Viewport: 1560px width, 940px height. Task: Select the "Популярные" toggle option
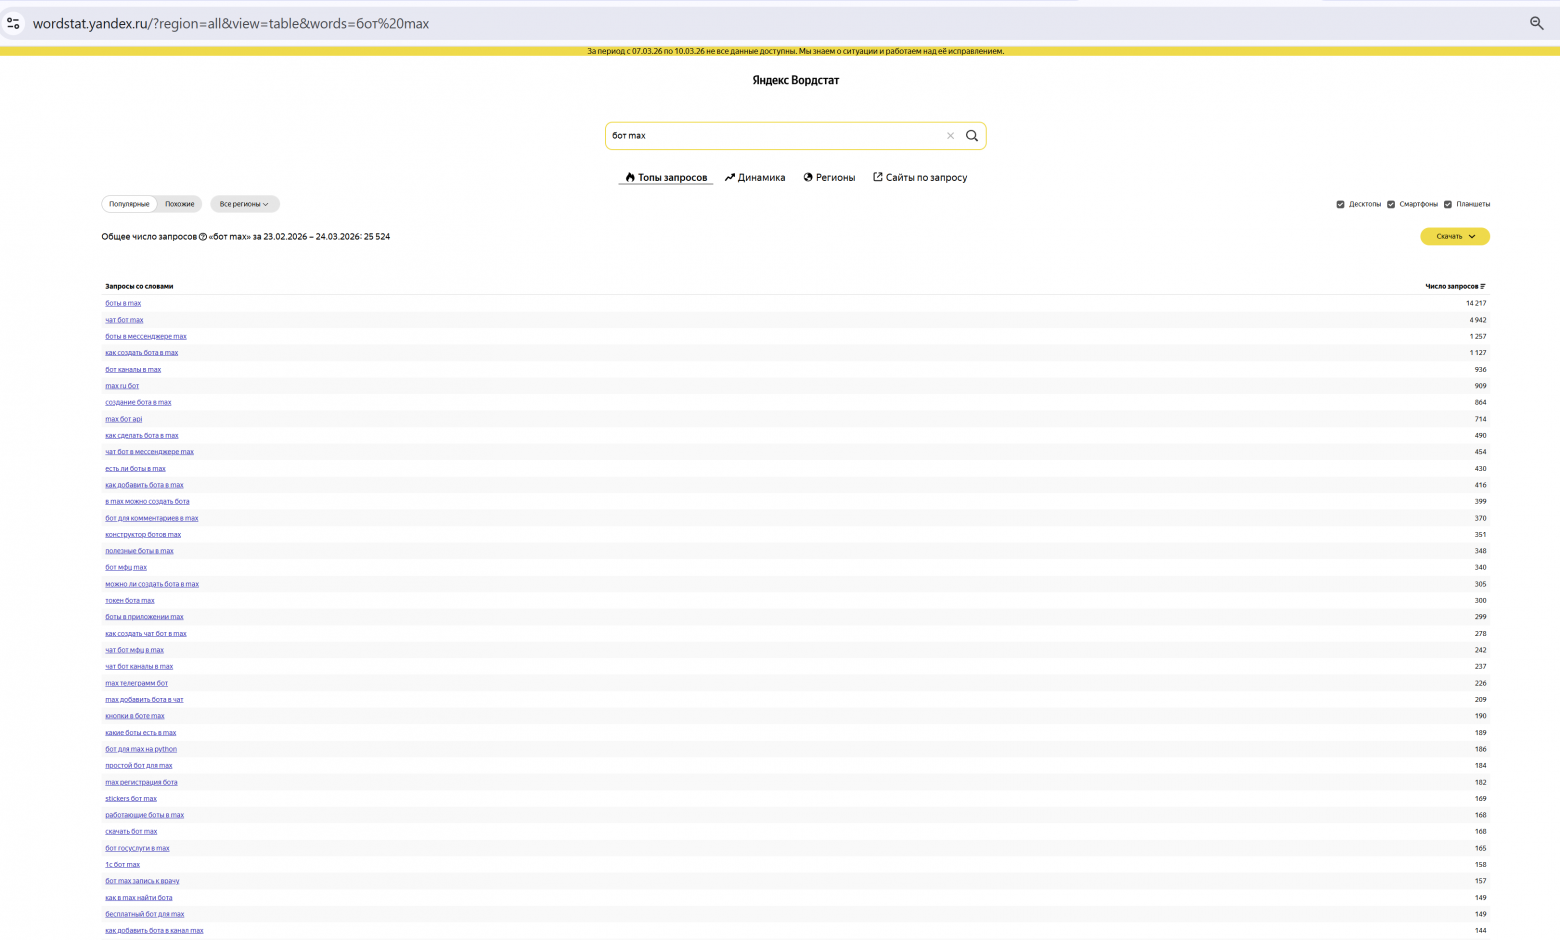(129, 204)
